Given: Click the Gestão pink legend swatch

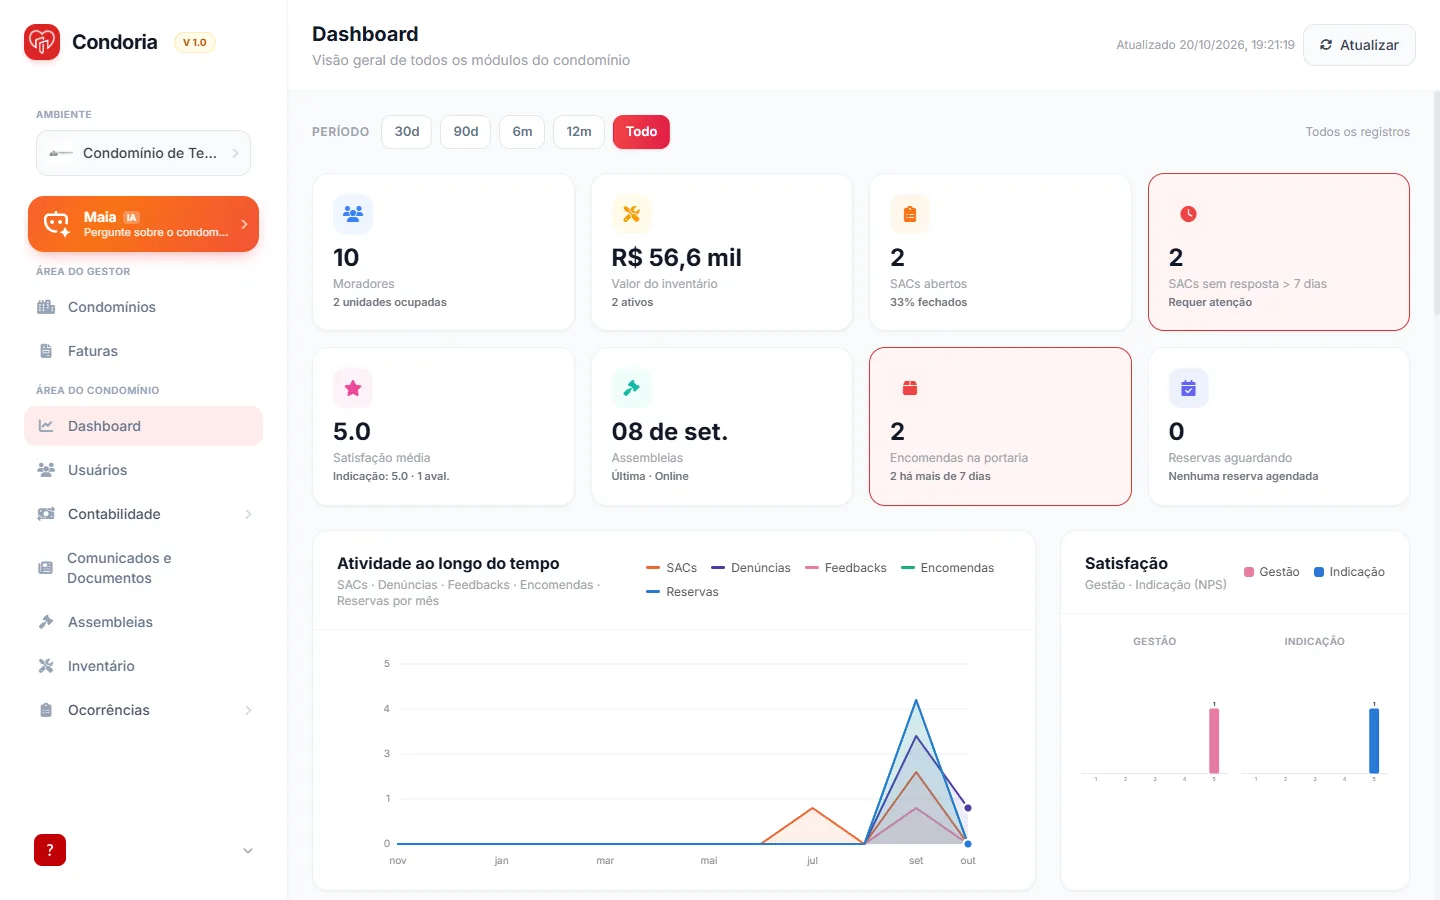Looking at the screenshot, I should click(x=1249, y=572).
